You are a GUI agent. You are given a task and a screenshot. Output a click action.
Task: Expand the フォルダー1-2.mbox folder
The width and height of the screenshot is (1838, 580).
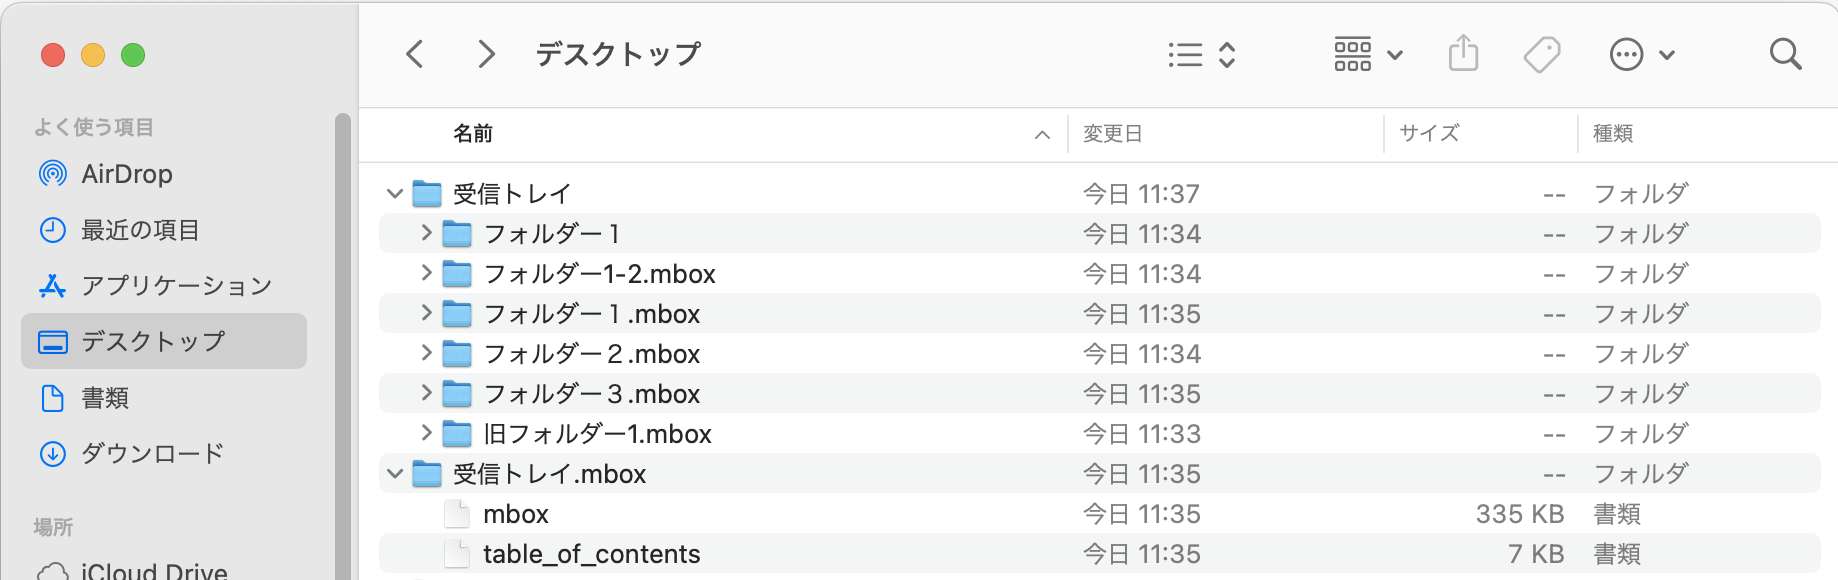426,273
